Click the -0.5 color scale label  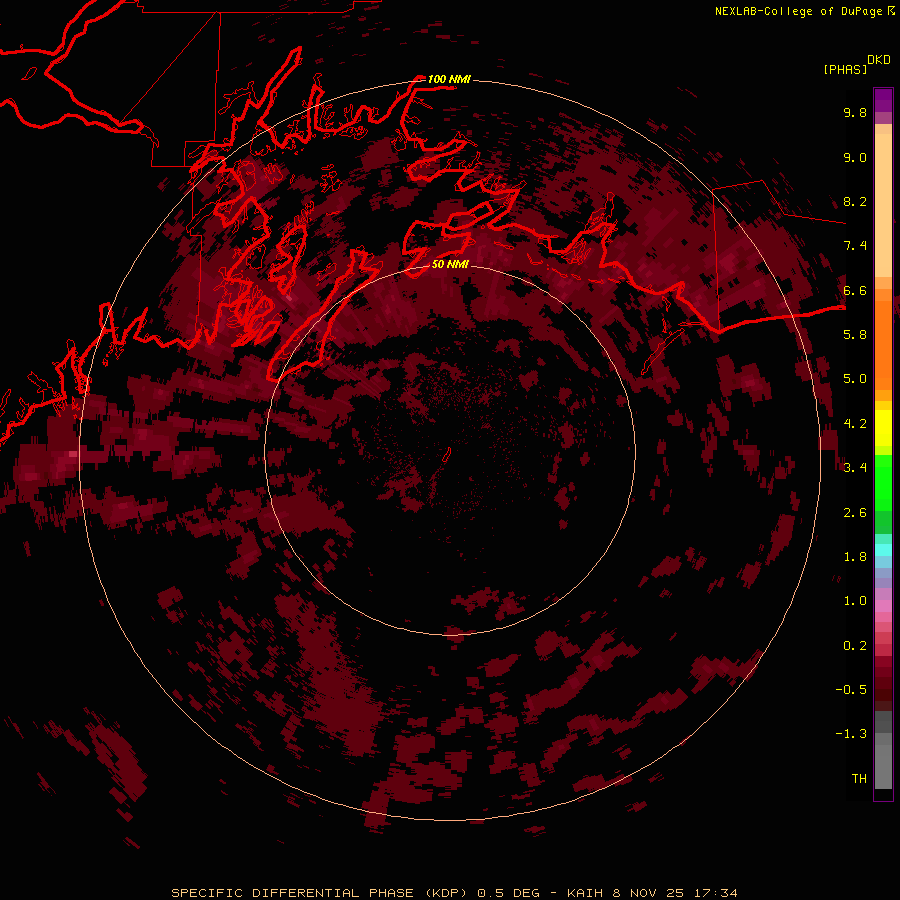[851, 690]
